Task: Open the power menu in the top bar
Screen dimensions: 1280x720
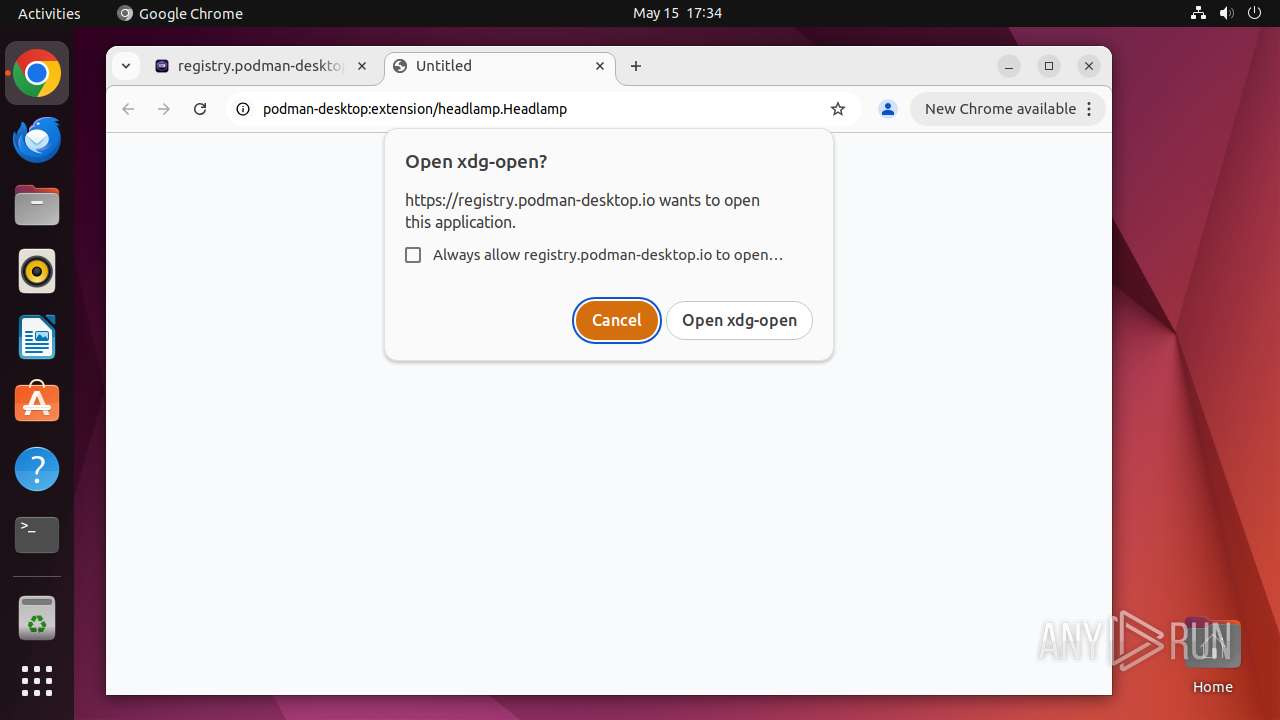Action: click(x=1254, y=13)
